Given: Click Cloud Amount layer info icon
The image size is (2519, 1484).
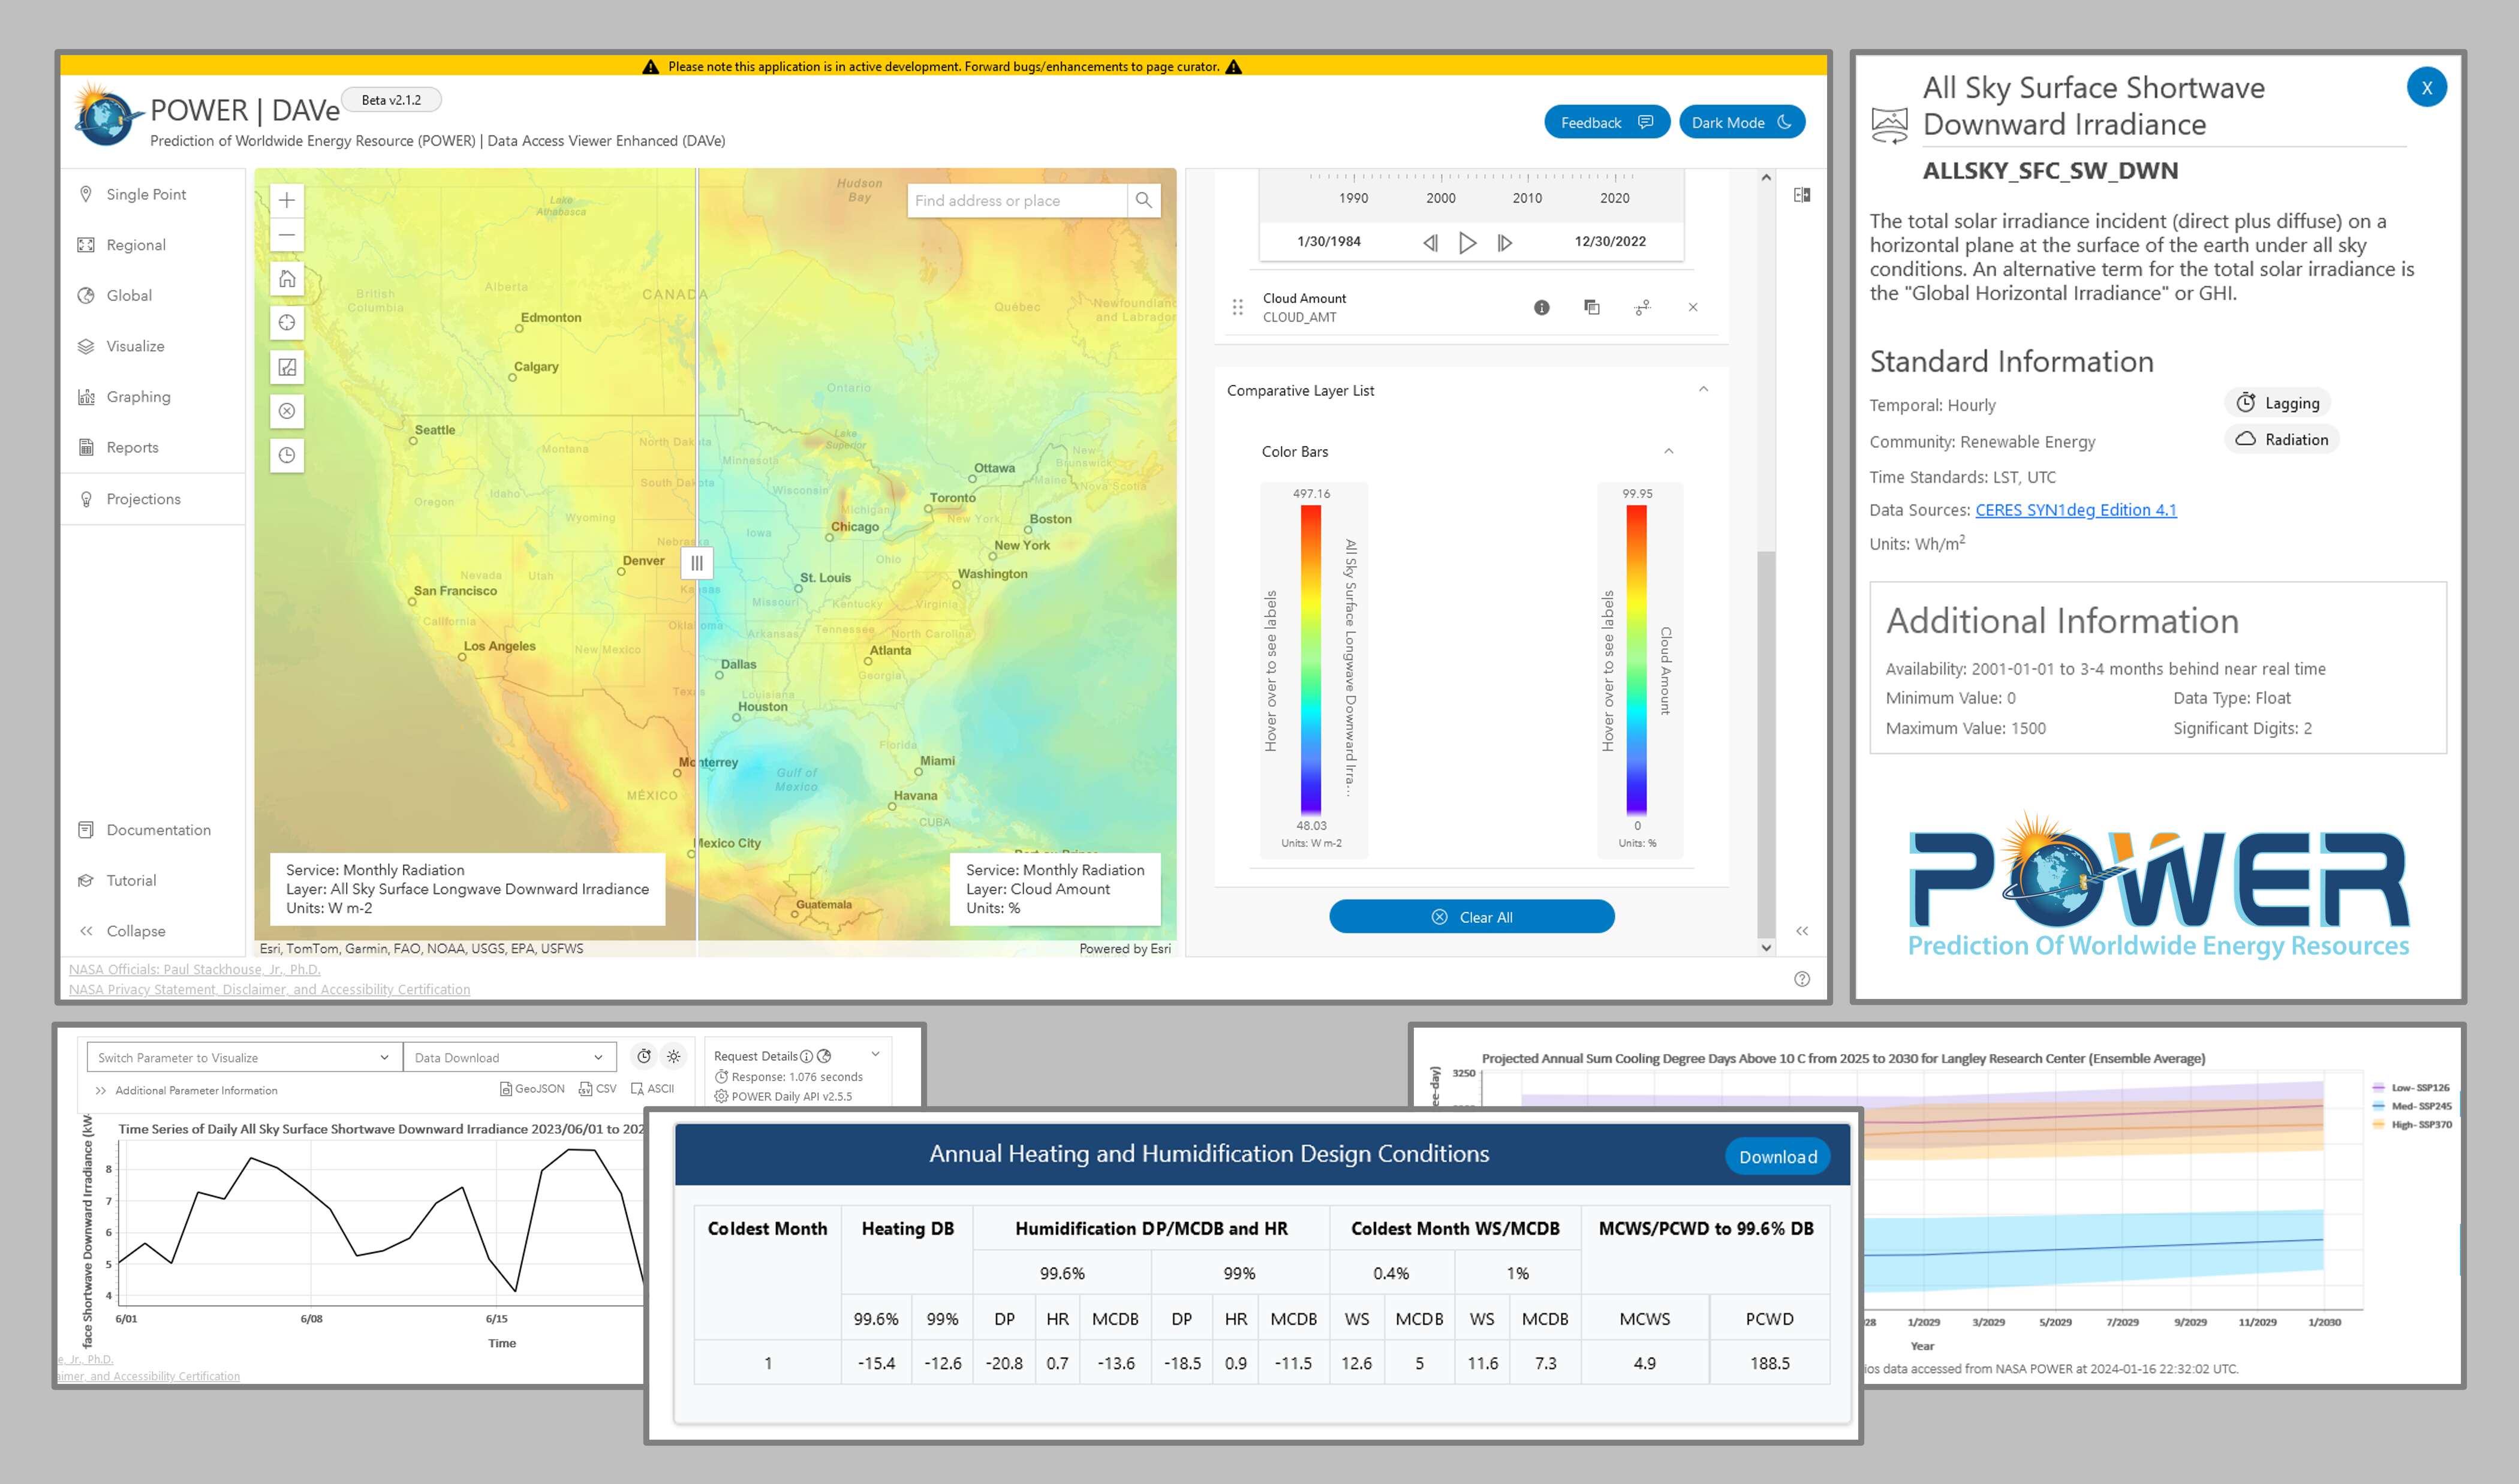Looking at the screenshot, I should click(x=1541, y=307).
